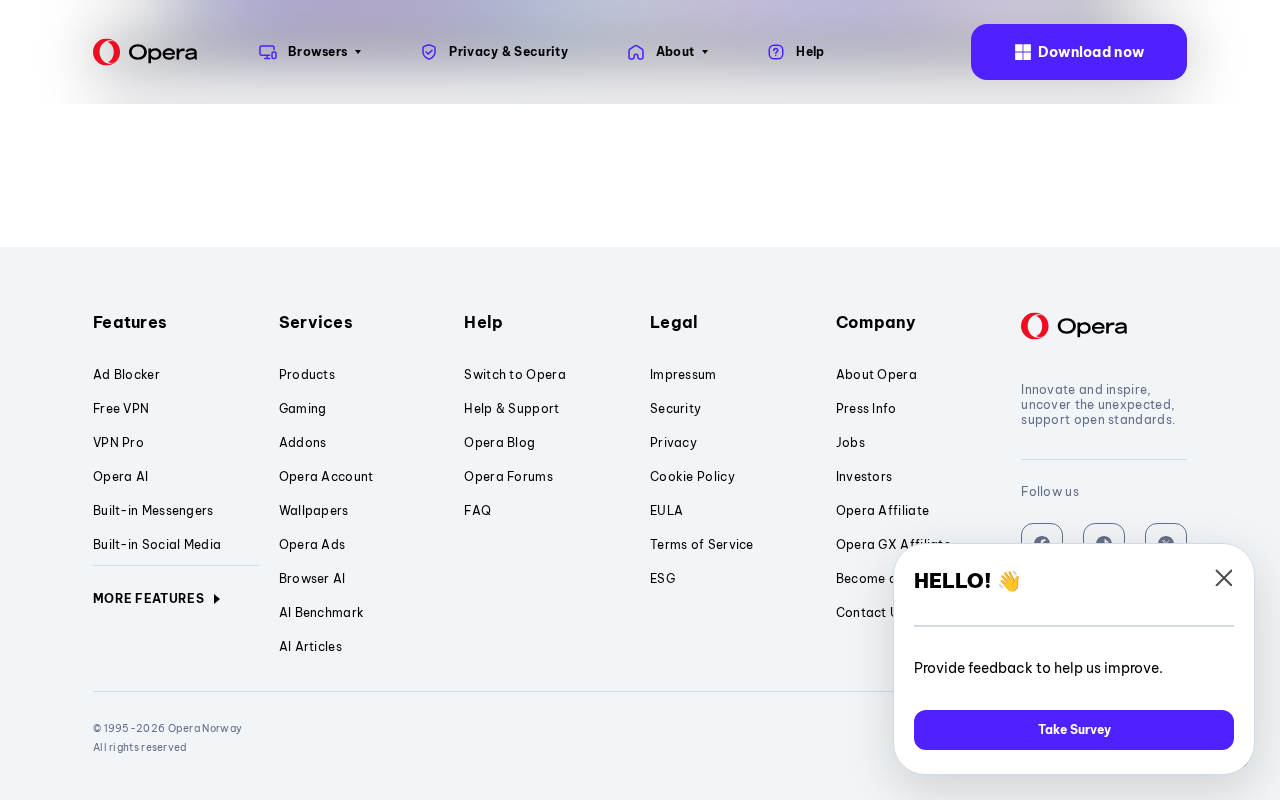Expand the Browsers dropdown menu
1280x800 pixels.
click(x=310, y=52)
